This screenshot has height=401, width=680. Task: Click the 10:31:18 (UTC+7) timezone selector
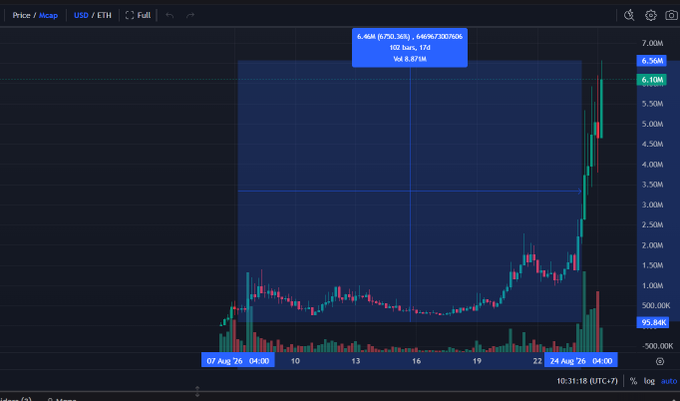pos(587,381)
